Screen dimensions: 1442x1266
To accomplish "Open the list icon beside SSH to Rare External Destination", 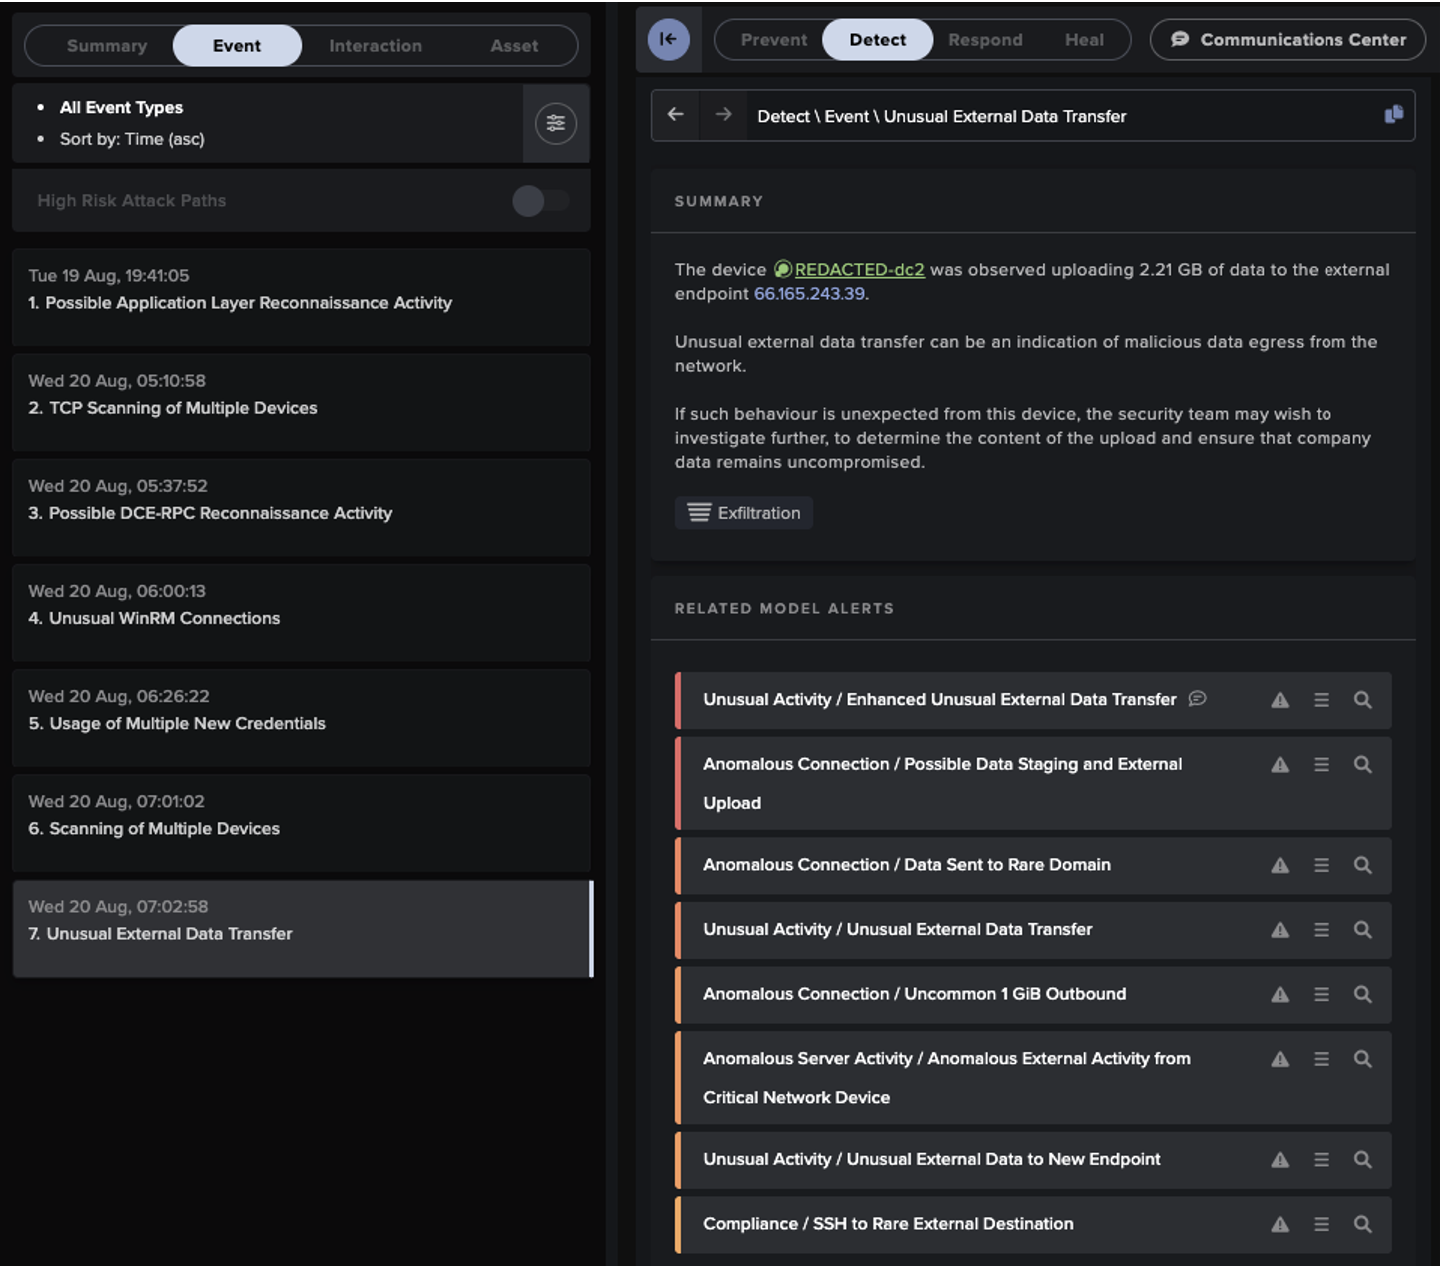I will click(x=1321, y=1223).
